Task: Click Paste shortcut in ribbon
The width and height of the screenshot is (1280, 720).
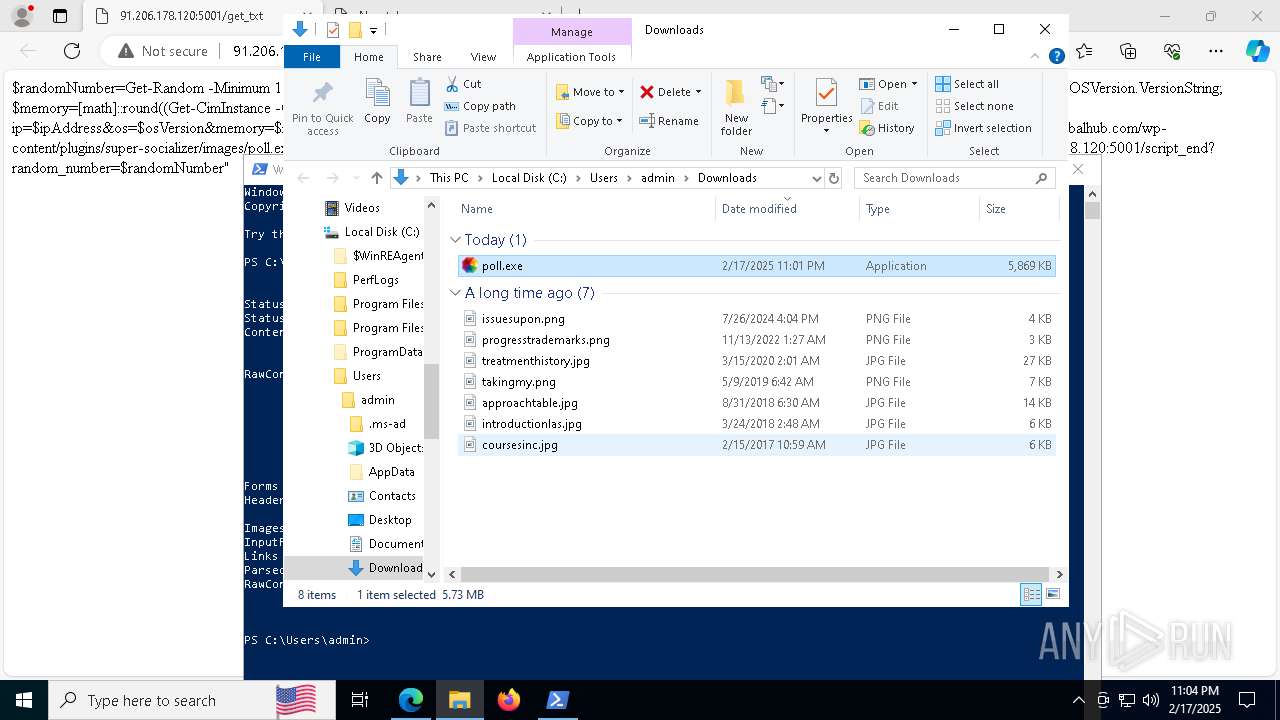Action: (491, 128)
